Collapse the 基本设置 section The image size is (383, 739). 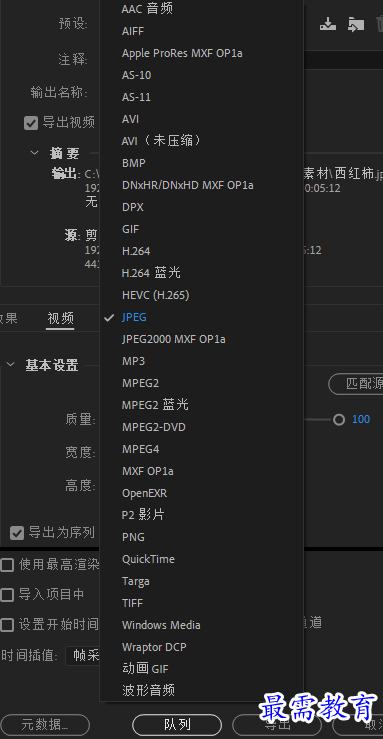(x=11, y=365)
